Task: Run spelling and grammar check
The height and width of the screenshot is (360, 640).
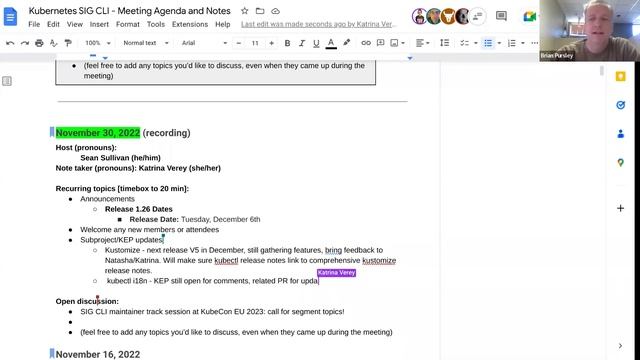Action: [x=53, y=43]
